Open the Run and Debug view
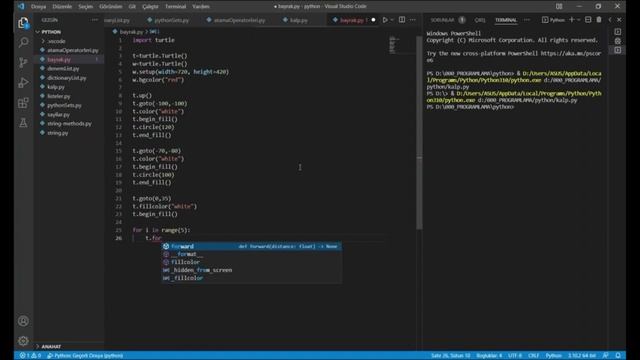Image resolution: width=640 pixels, height=360 pixels. coord(23,82)
